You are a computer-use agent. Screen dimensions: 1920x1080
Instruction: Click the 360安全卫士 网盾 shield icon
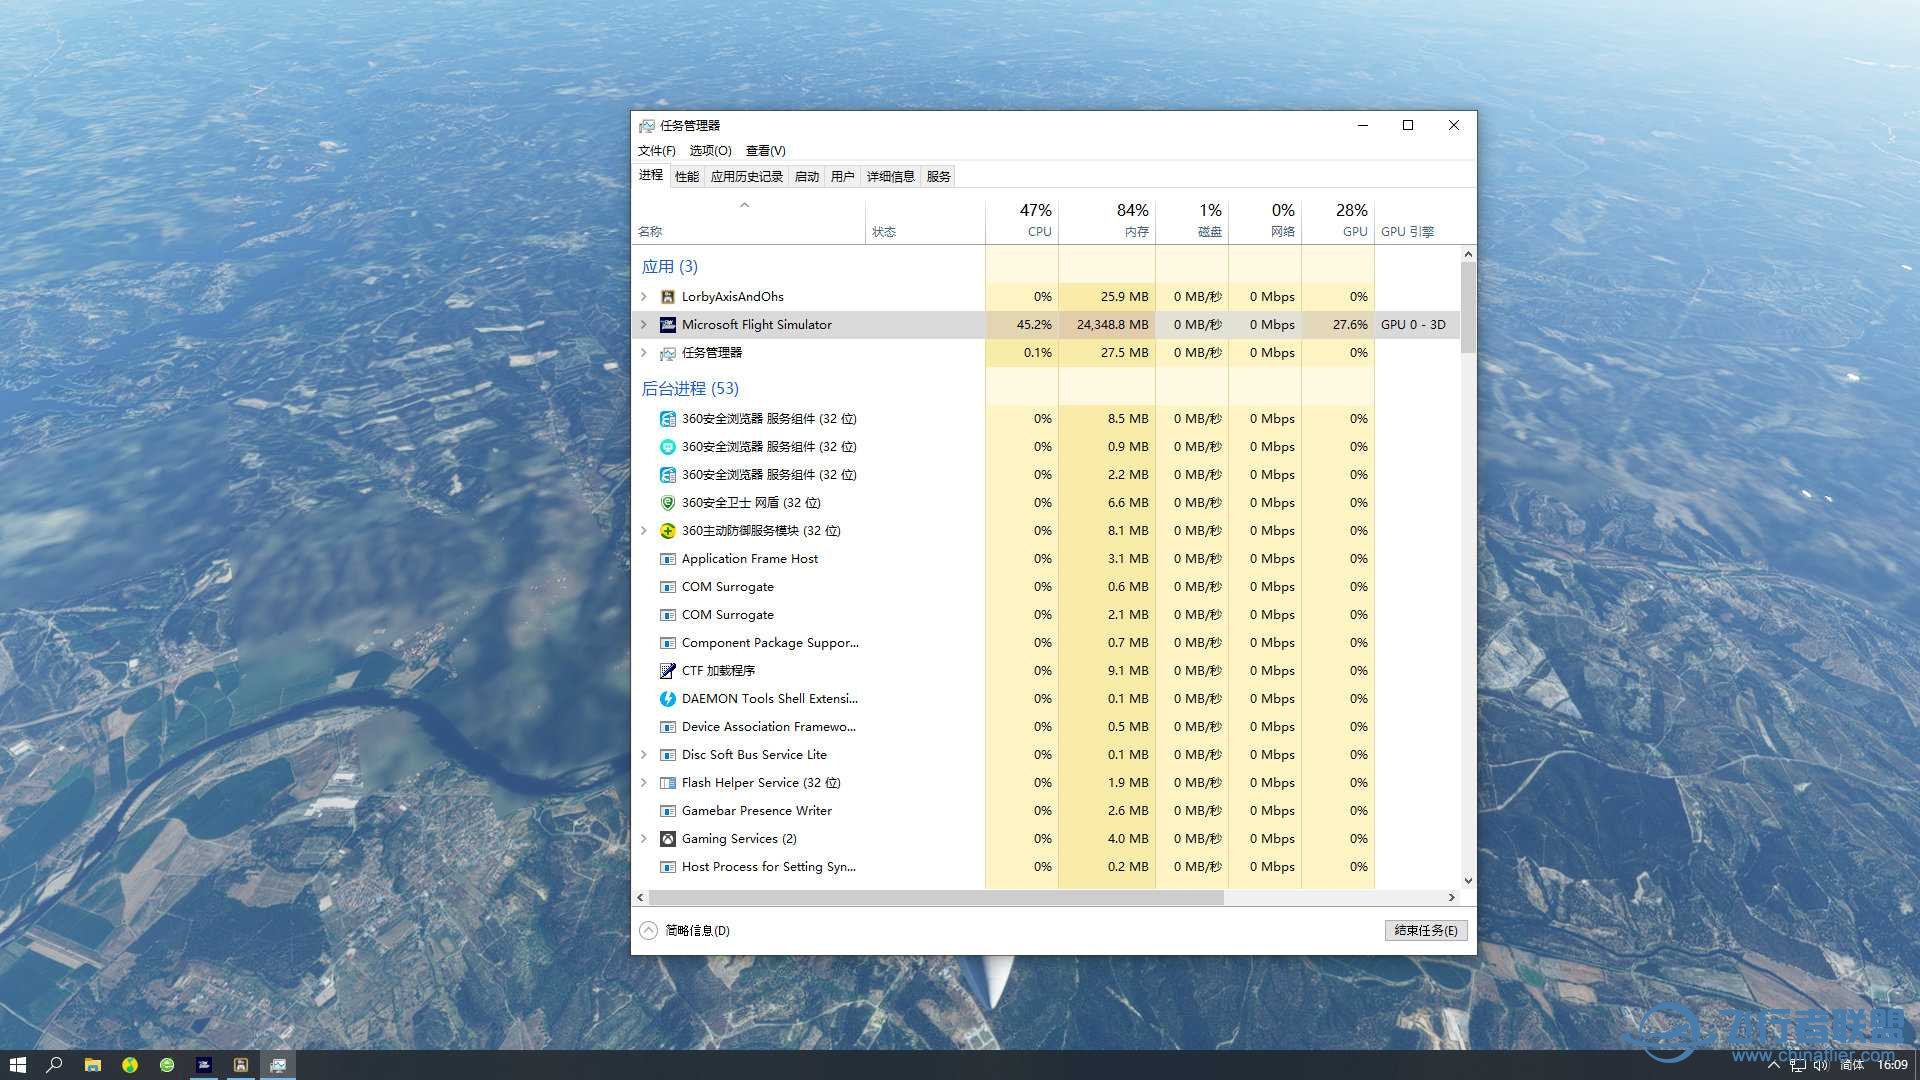(x=668, y=503)
